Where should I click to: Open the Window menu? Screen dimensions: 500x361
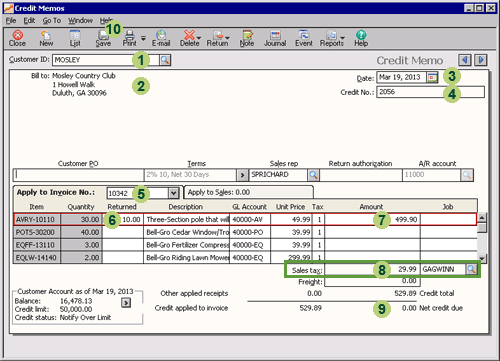click(80, 21)
